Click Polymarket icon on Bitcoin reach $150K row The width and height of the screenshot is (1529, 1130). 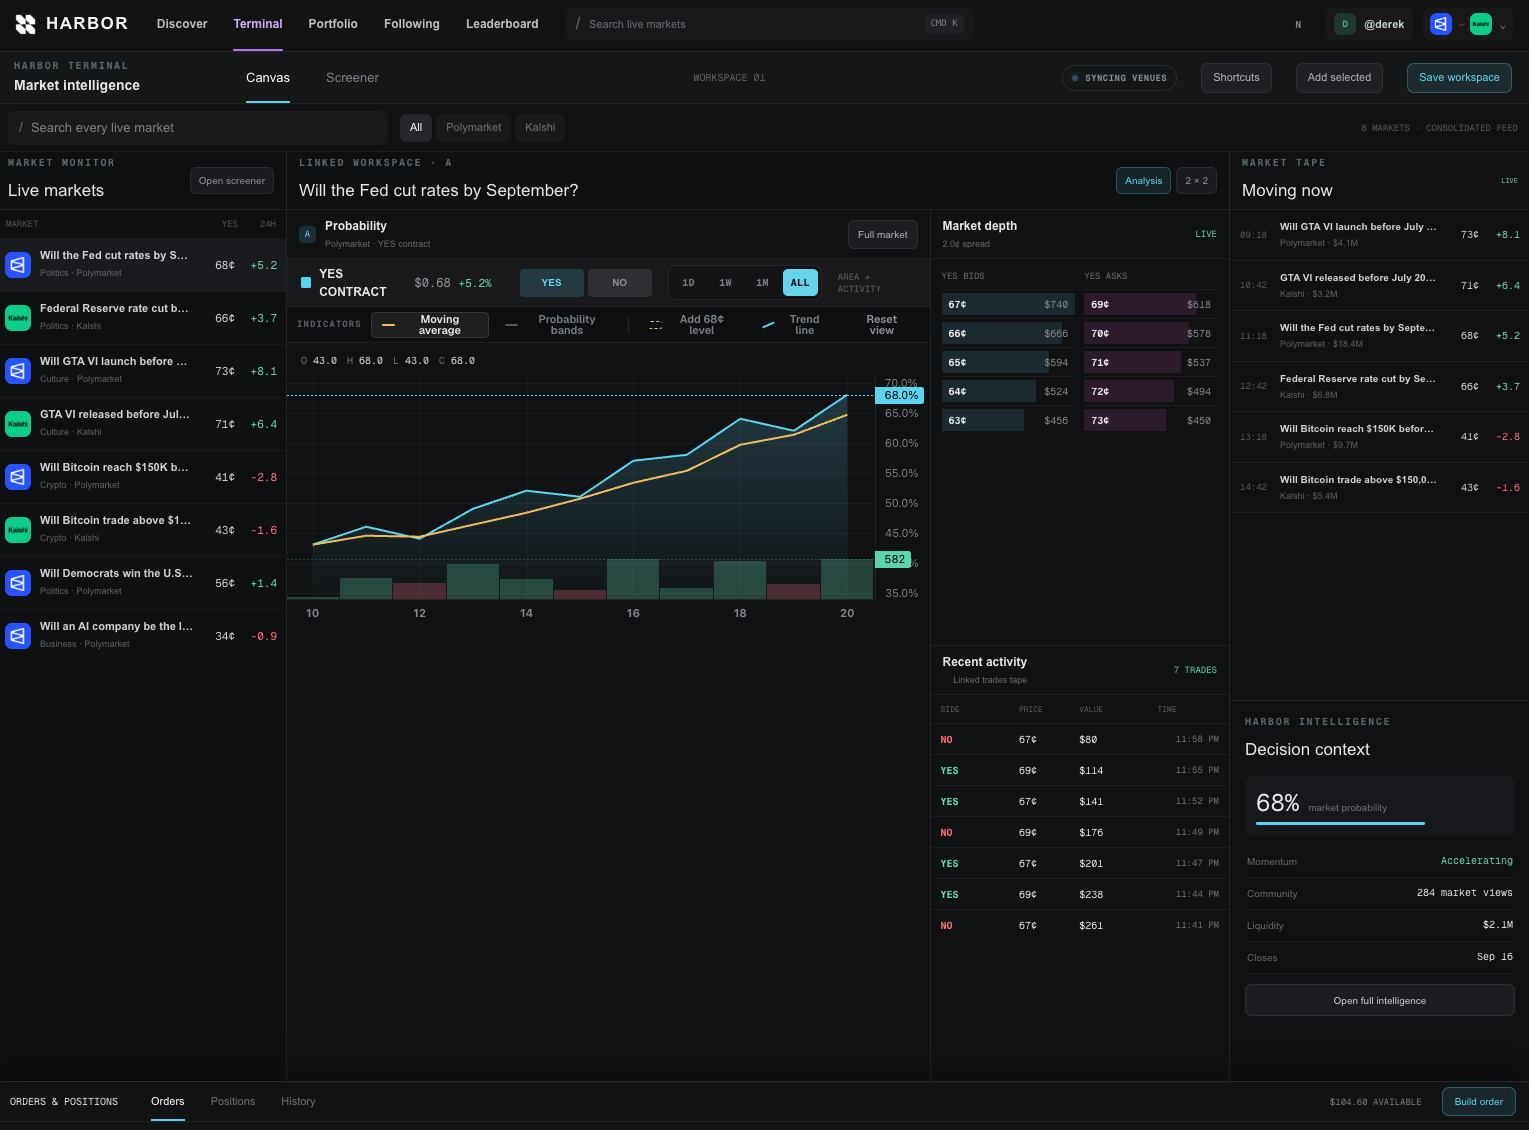click(18, 477)
